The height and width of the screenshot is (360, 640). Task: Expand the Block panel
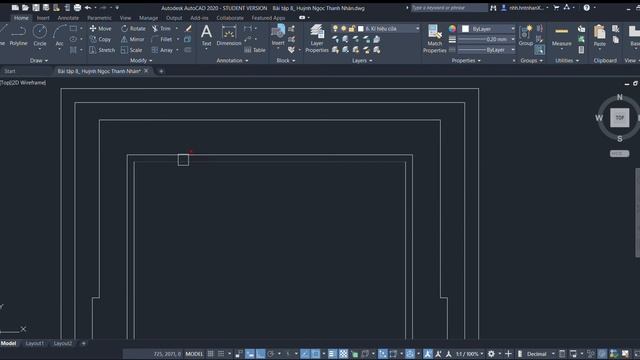(x=285, y=60)
